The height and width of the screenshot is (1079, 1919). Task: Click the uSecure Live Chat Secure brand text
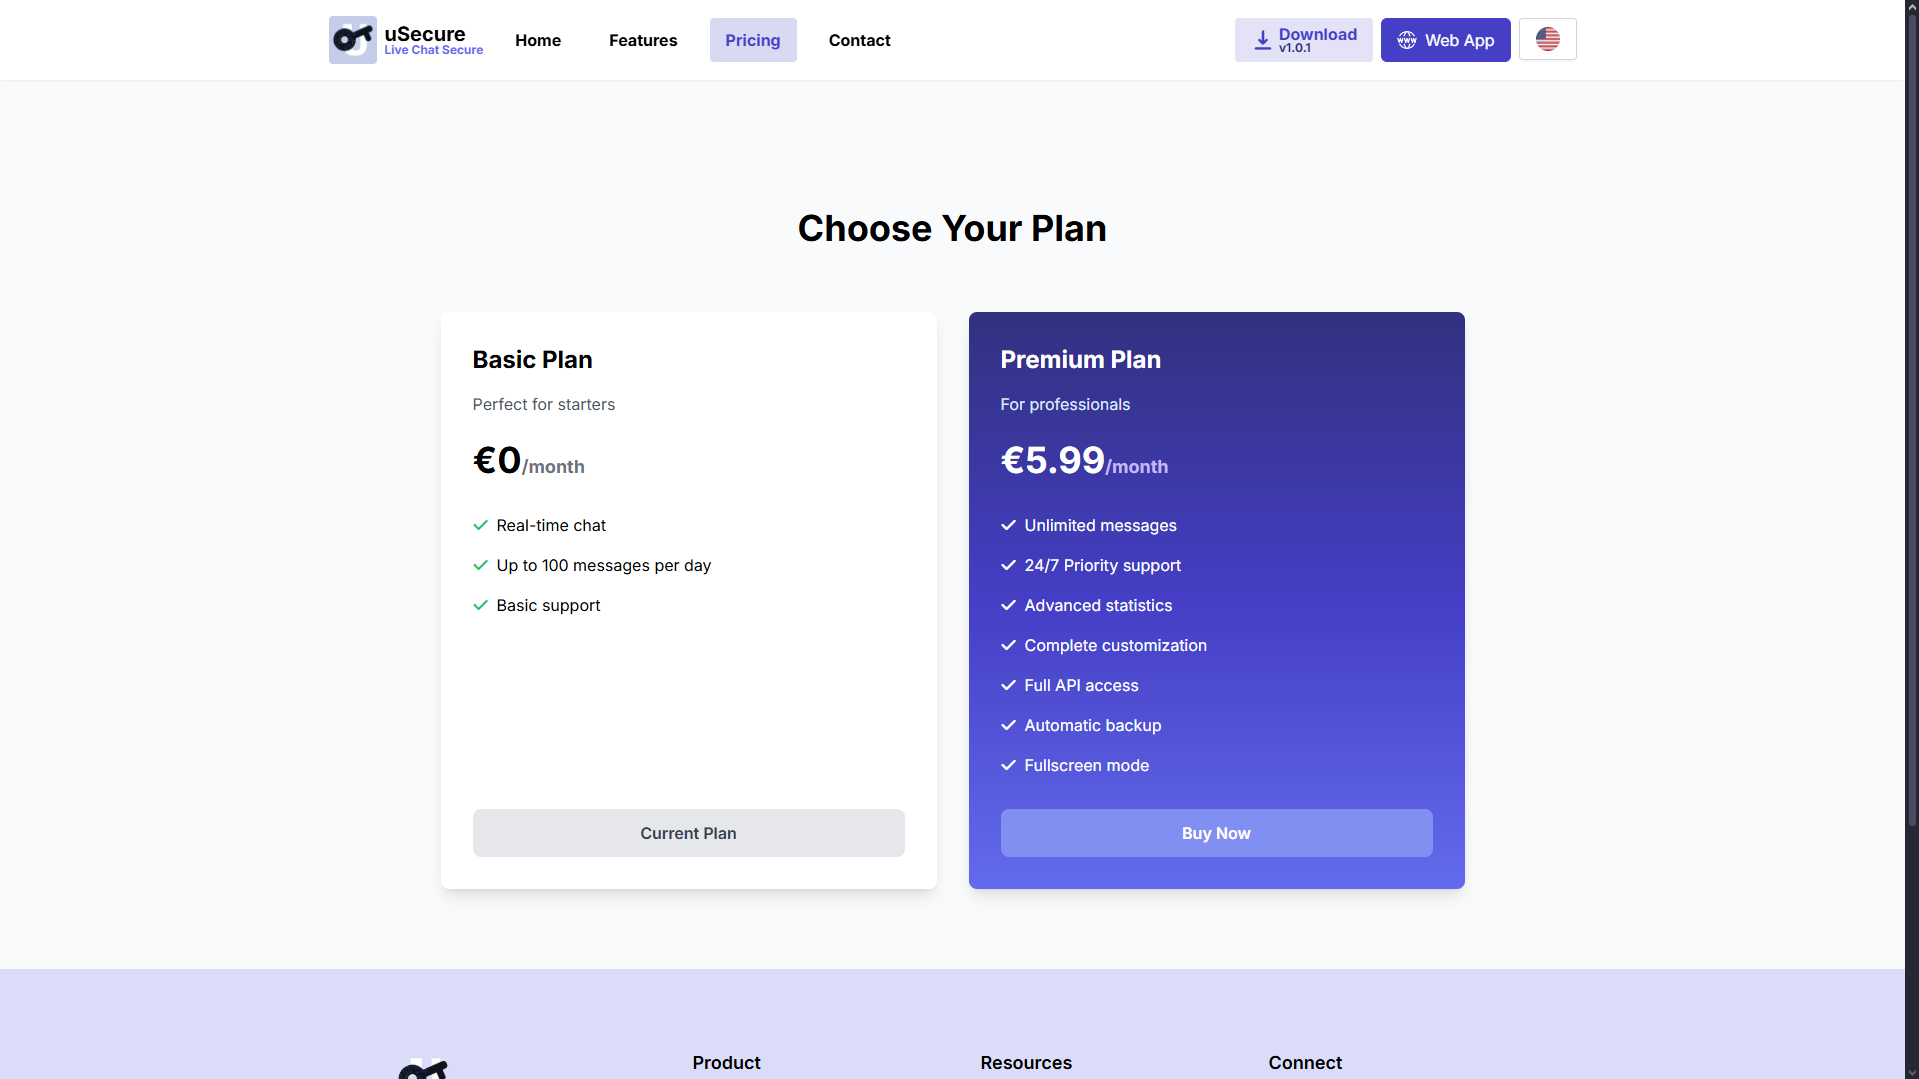433,40
